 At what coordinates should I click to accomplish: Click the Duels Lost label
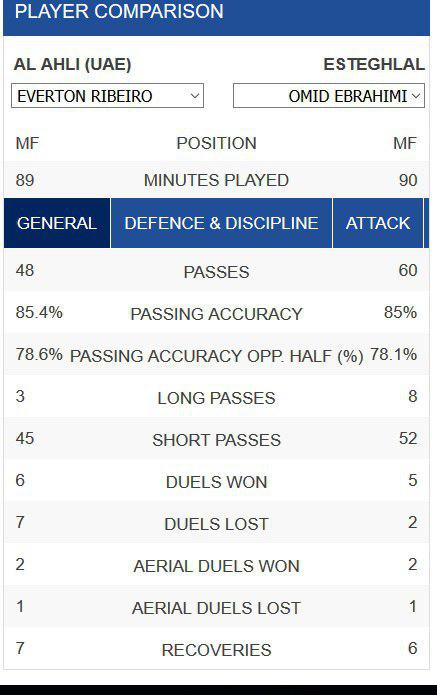click(x=216, y=524)
